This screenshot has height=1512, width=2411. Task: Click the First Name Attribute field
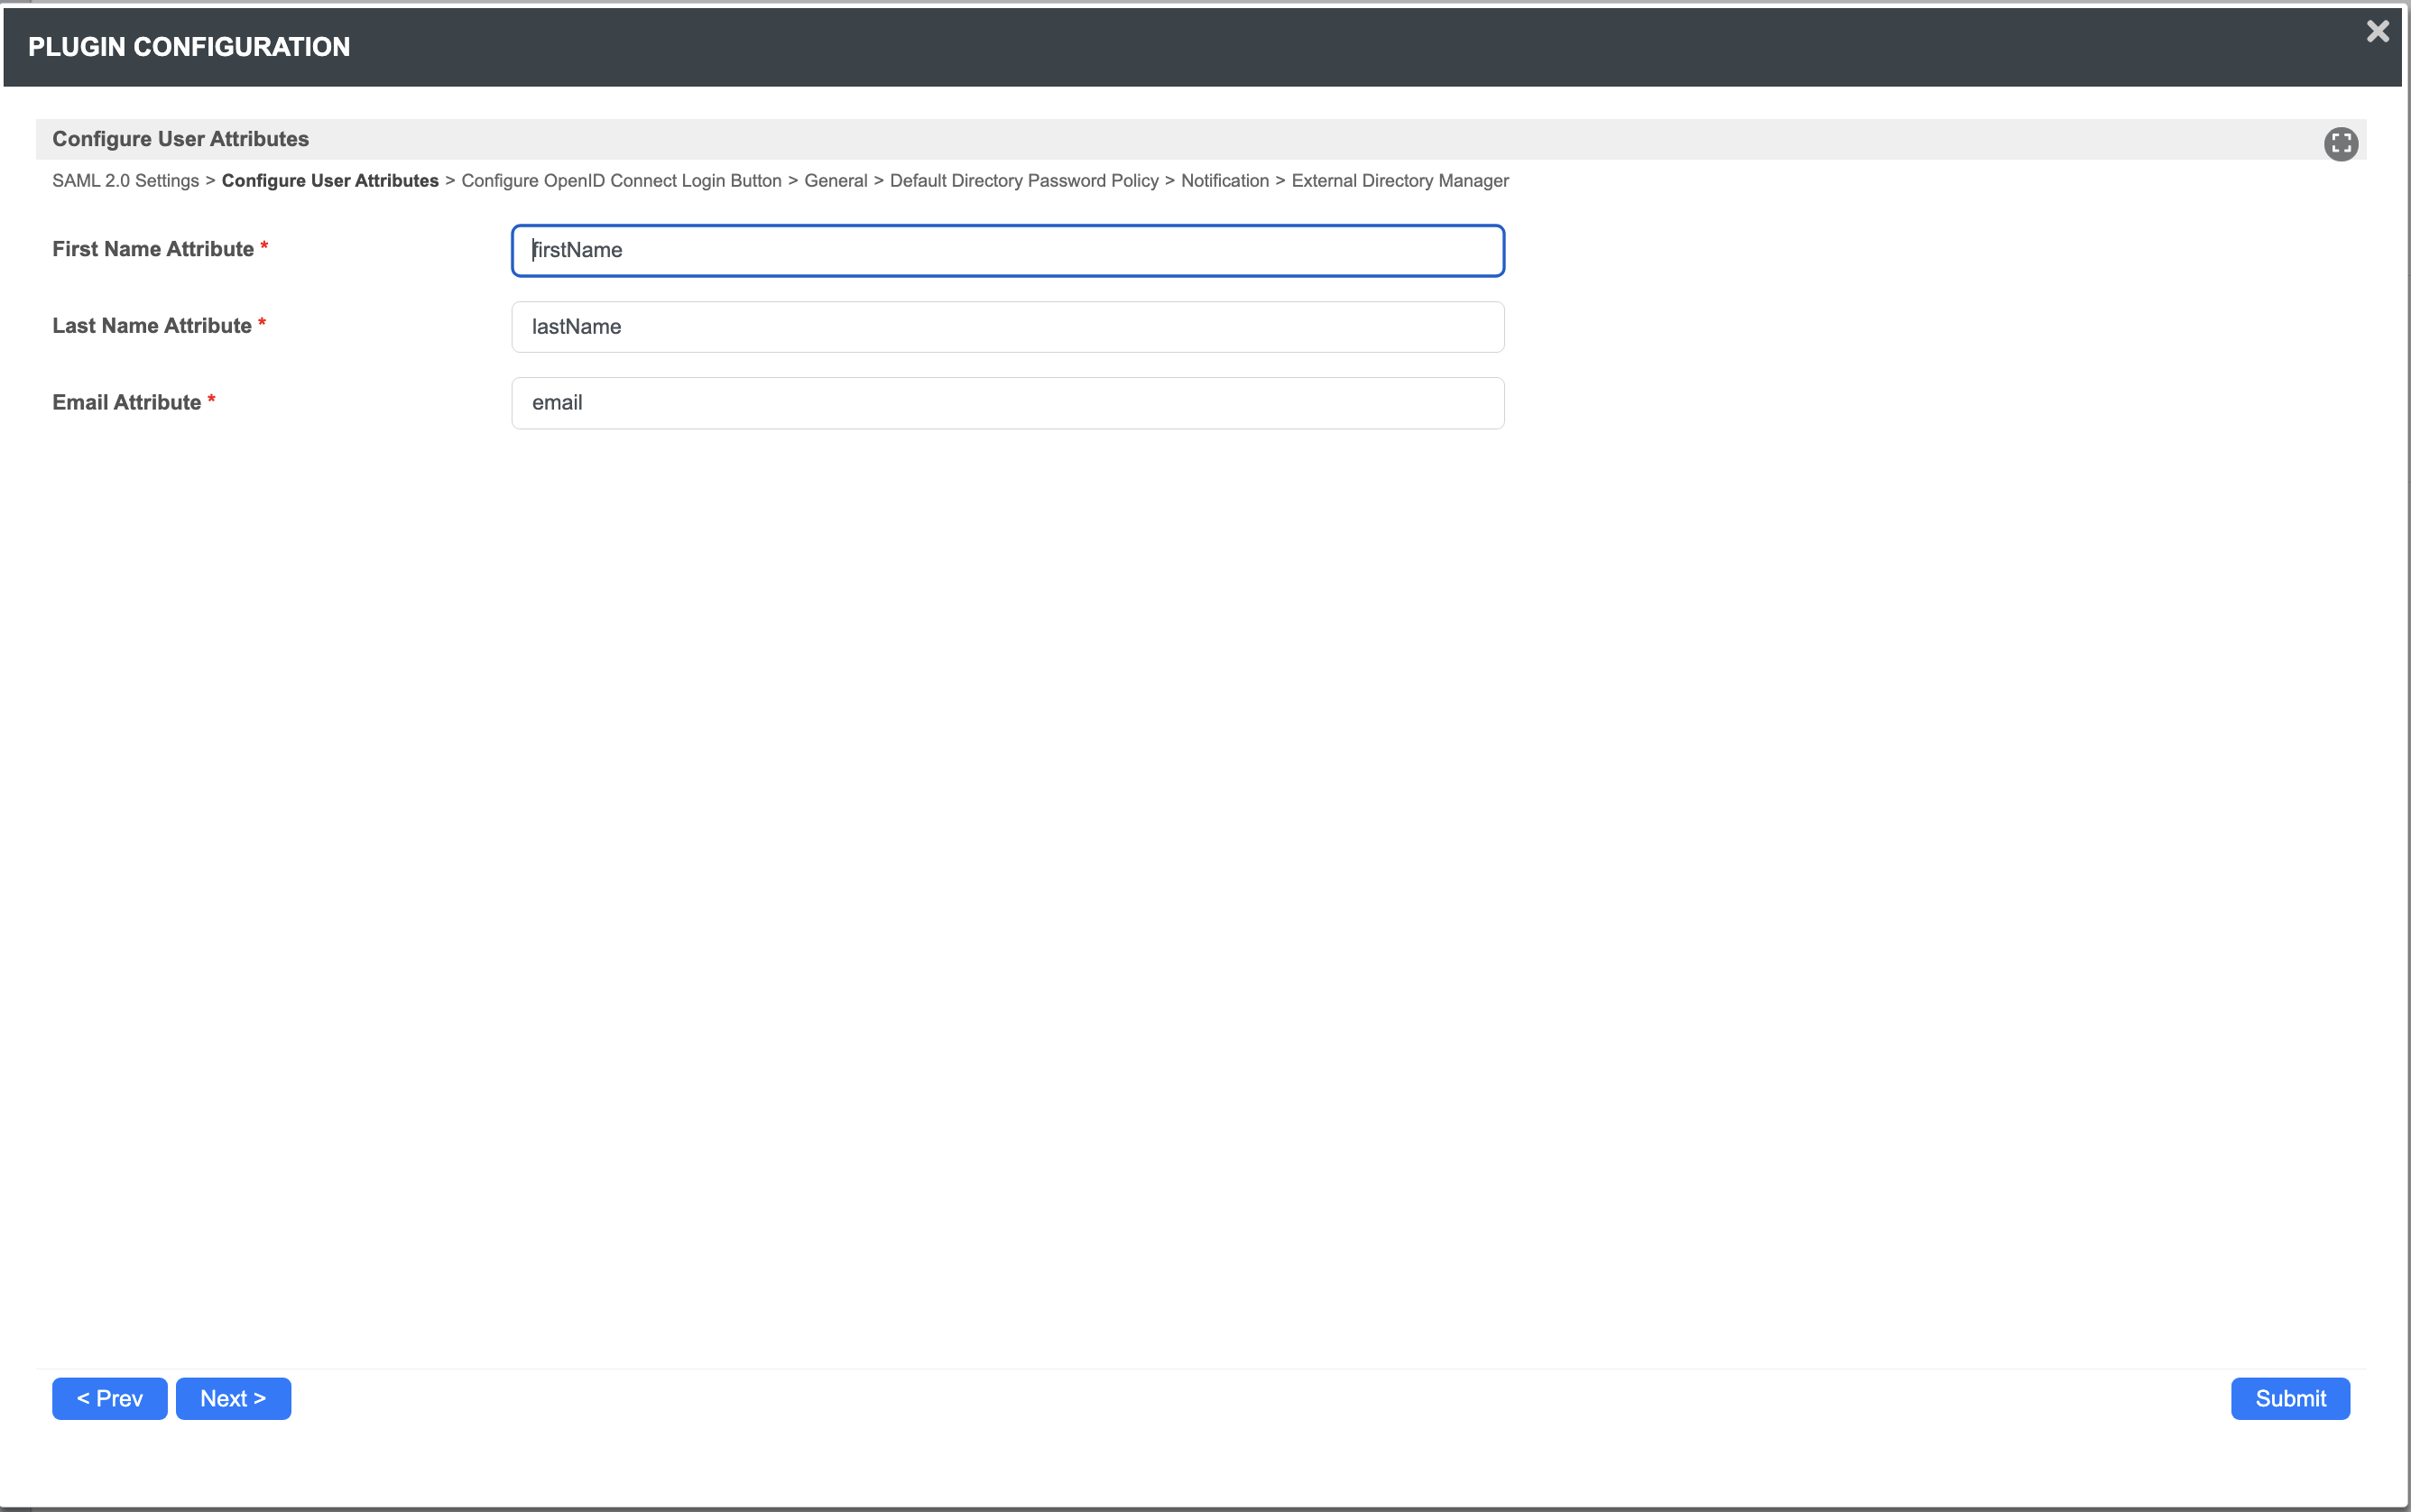pyautogui.click(x=1007, y=251)
